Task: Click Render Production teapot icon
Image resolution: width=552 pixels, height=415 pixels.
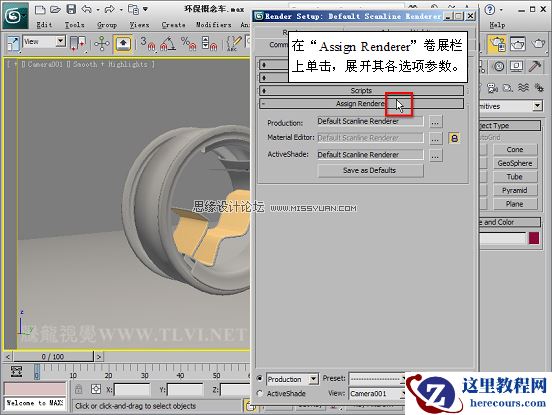Action: [x=538, y=44]
